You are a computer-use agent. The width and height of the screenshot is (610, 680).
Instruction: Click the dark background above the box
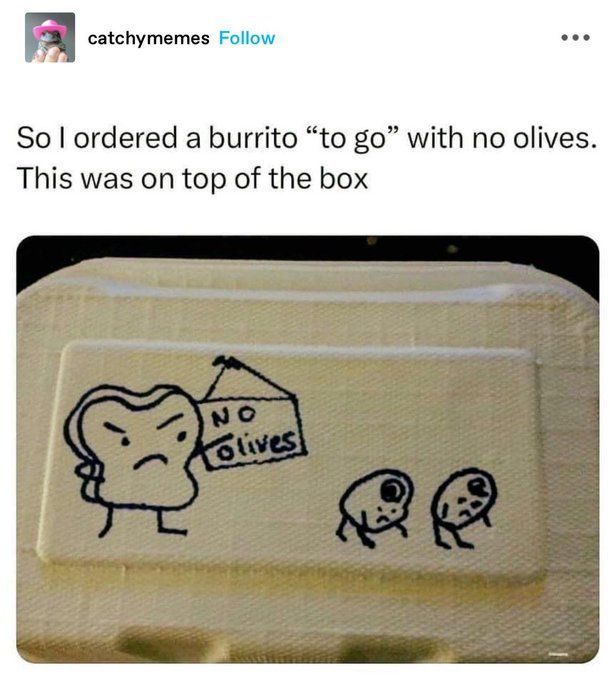point(308,248)
